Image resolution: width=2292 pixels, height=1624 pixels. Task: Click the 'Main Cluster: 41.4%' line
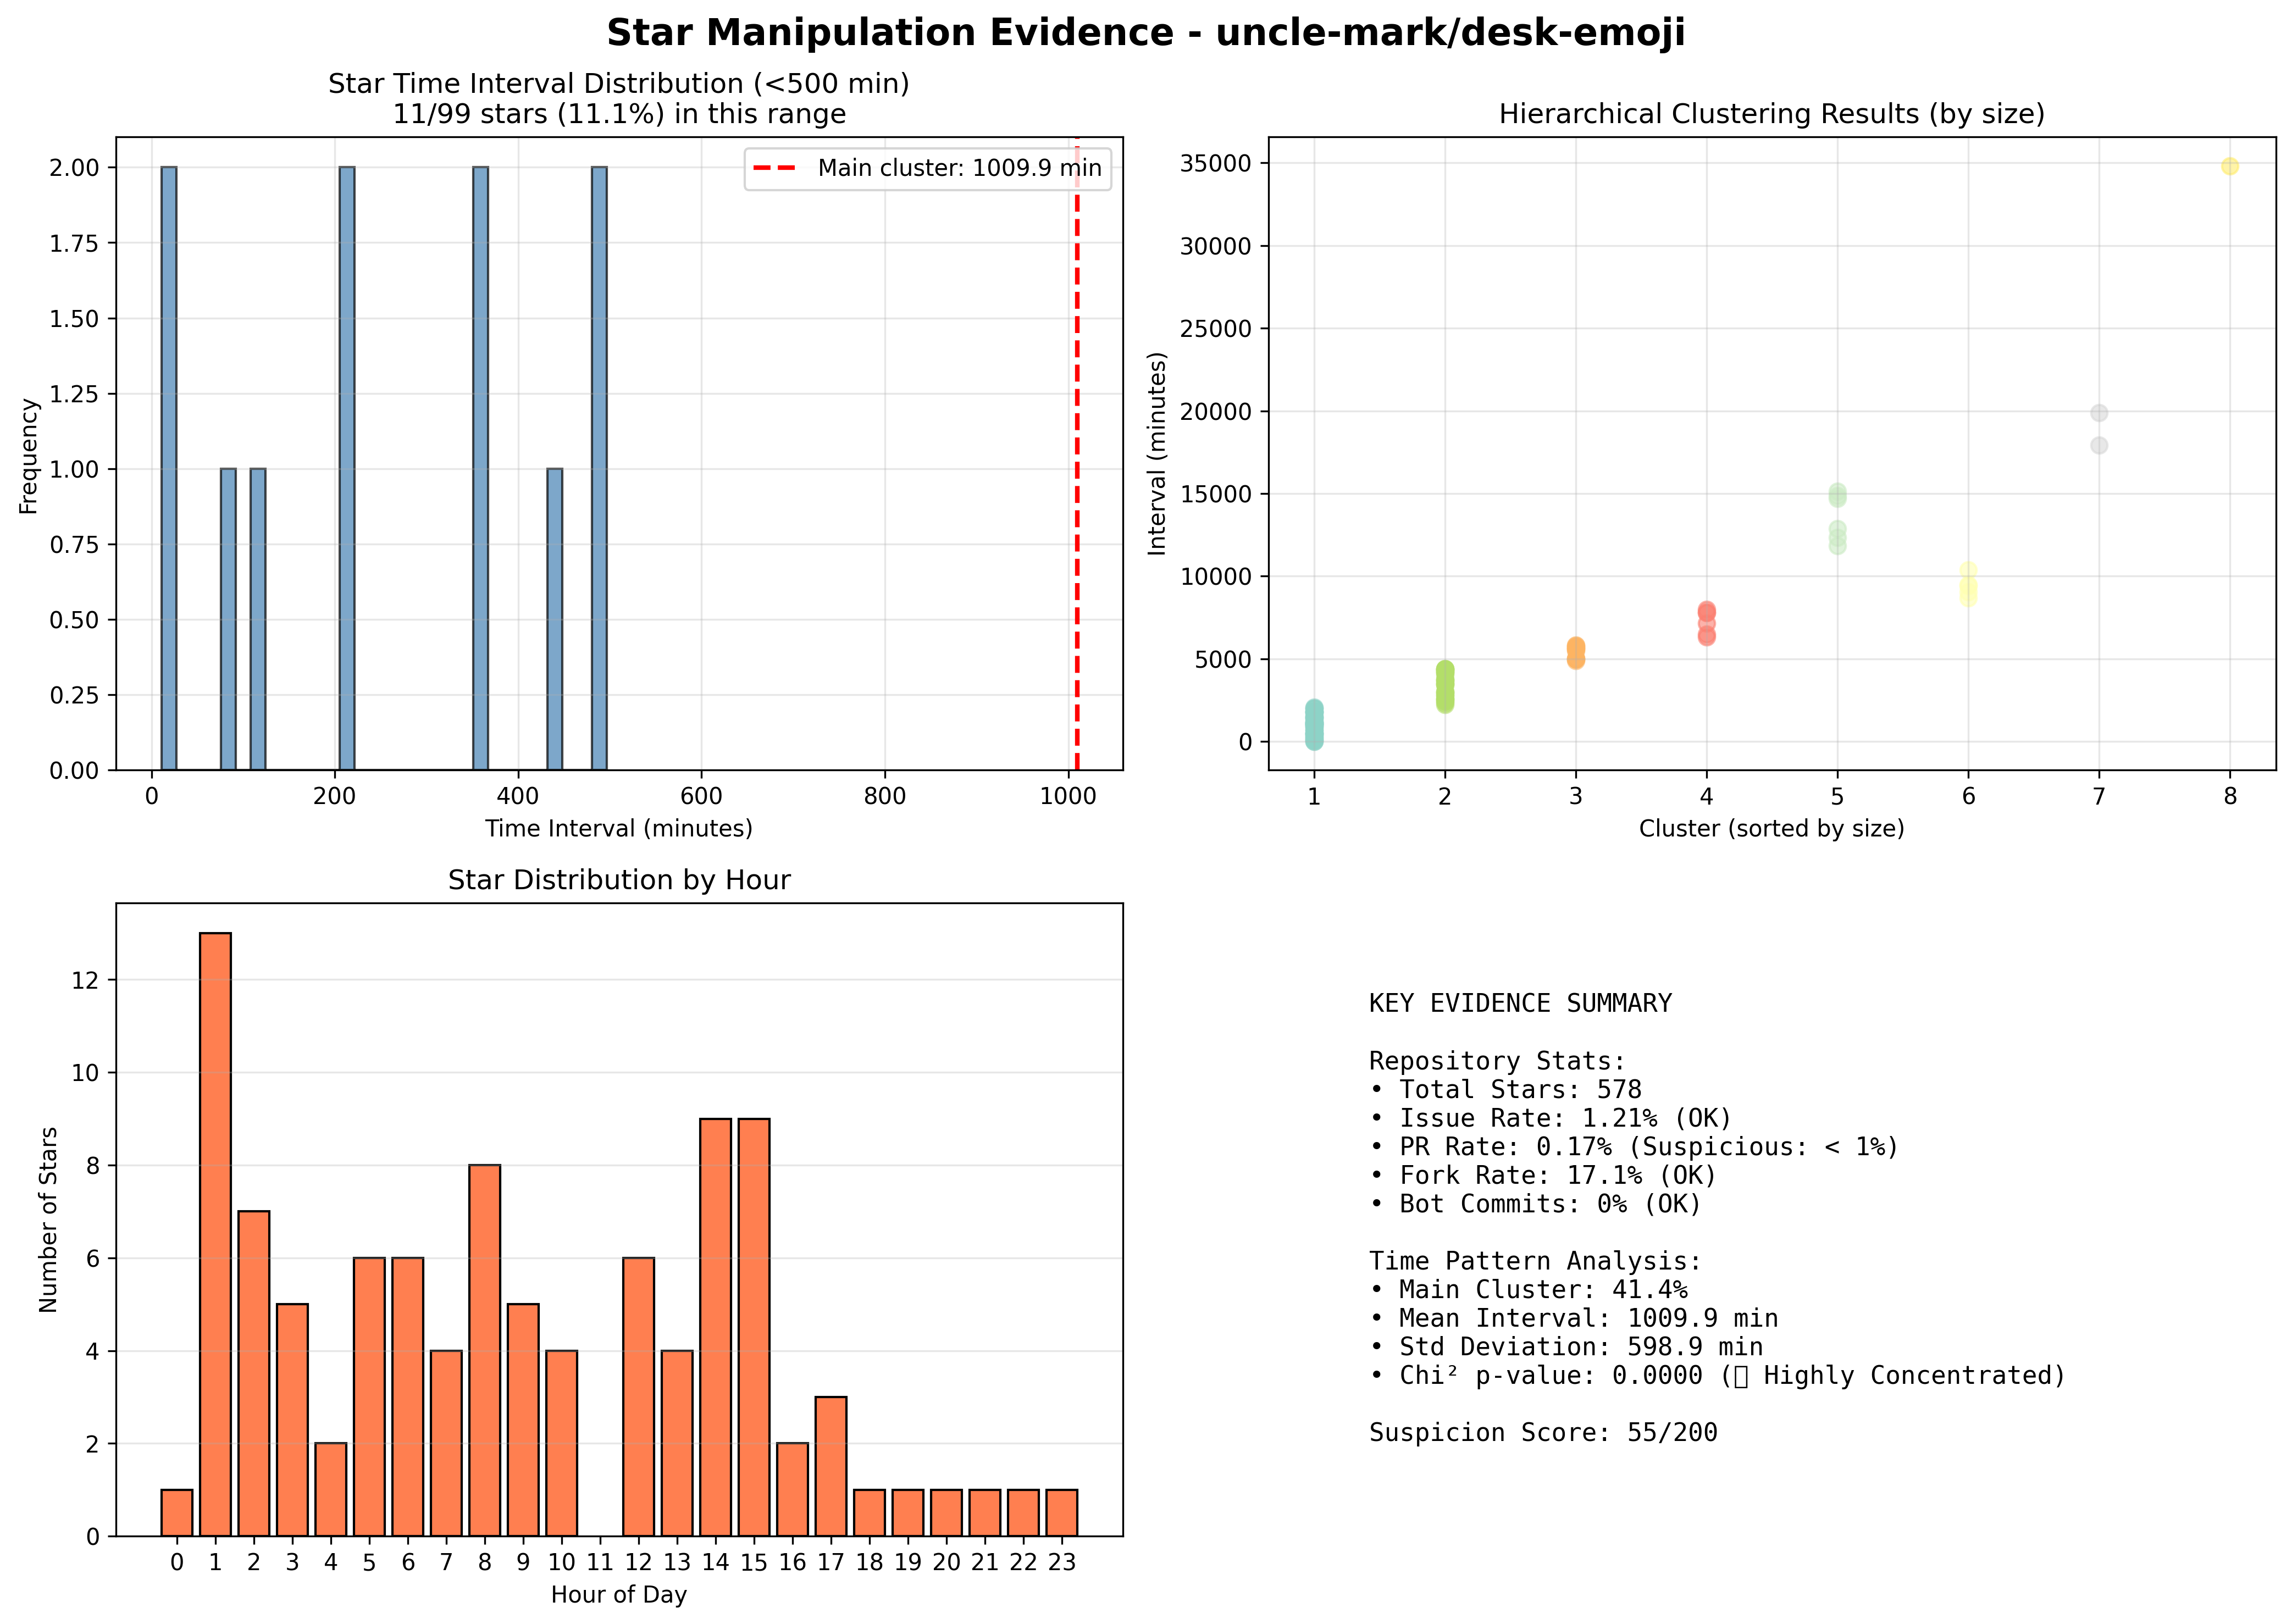[1528, 1290]
